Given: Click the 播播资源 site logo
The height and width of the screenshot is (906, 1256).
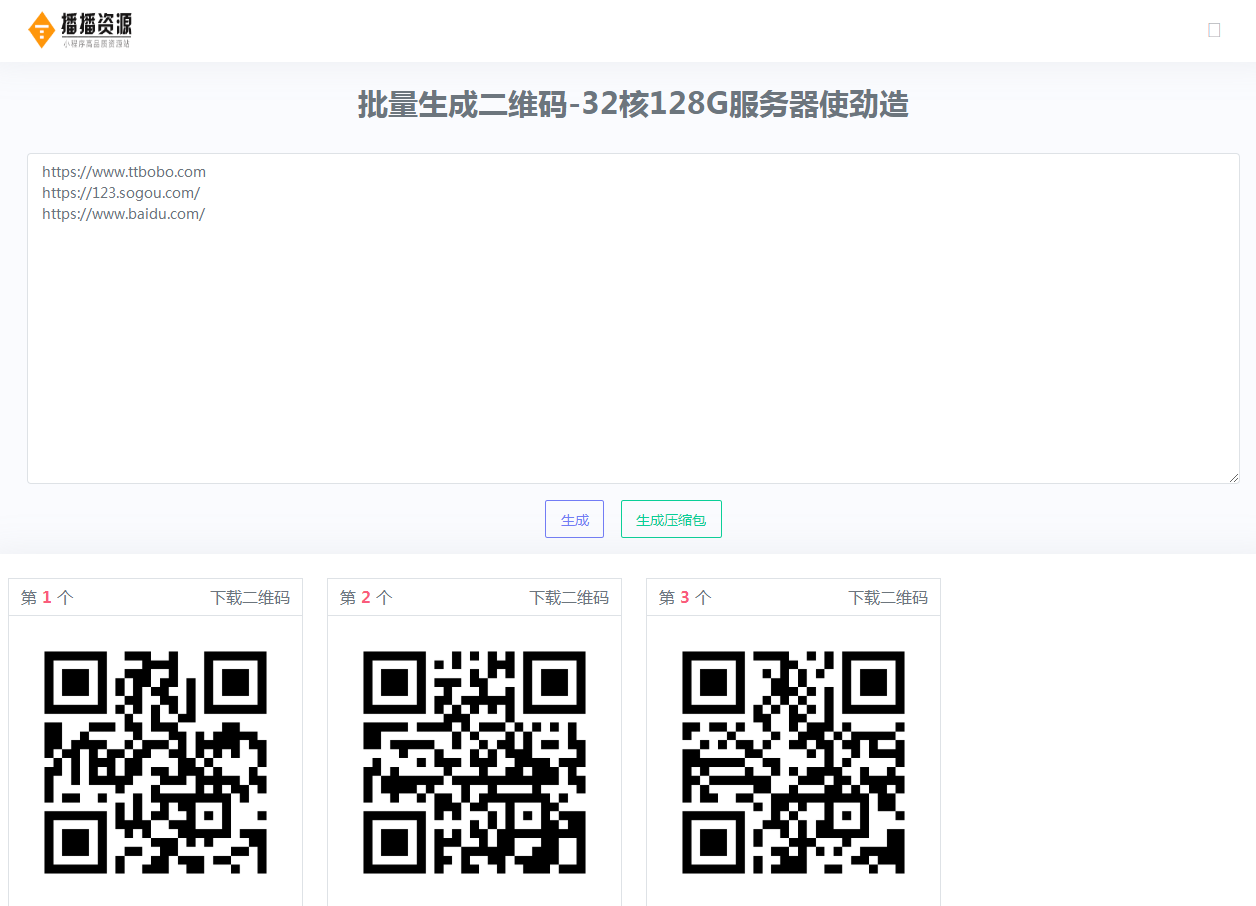Looking at the screenshot, I should pyautogui.click(x=80, y=30).
